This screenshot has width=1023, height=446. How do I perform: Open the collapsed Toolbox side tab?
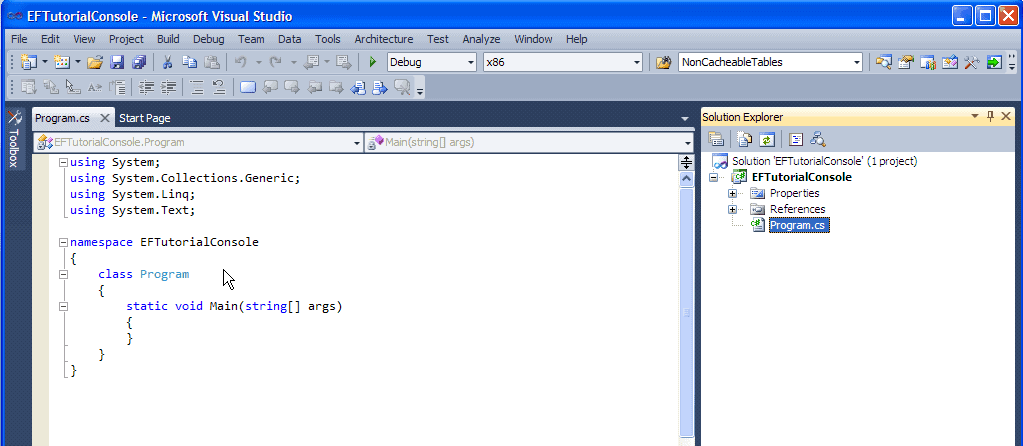(14, 139)
